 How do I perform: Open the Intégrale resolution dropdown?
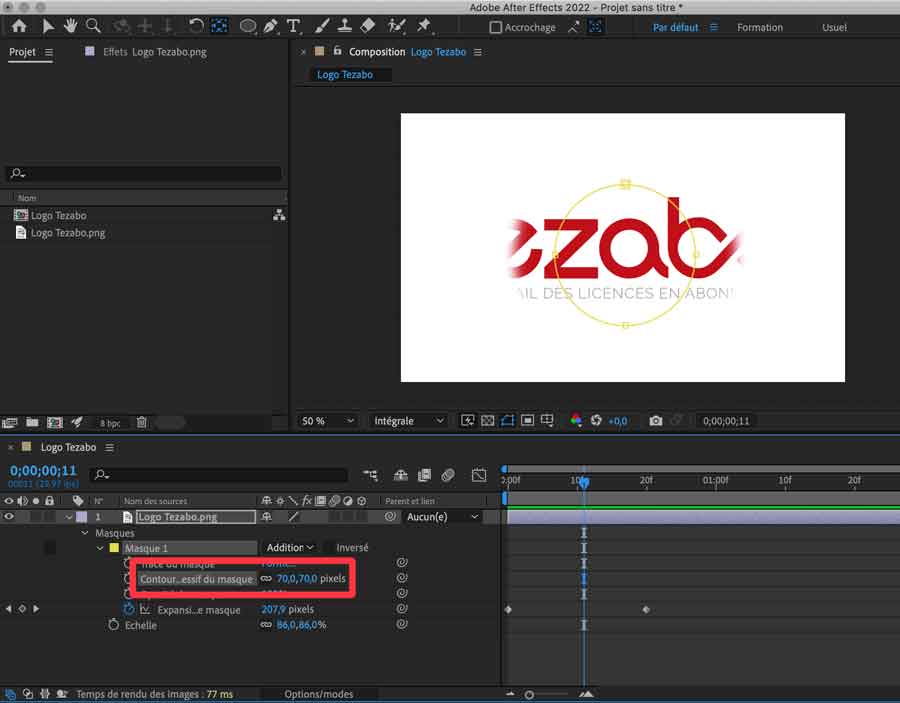tap(409, 421)
